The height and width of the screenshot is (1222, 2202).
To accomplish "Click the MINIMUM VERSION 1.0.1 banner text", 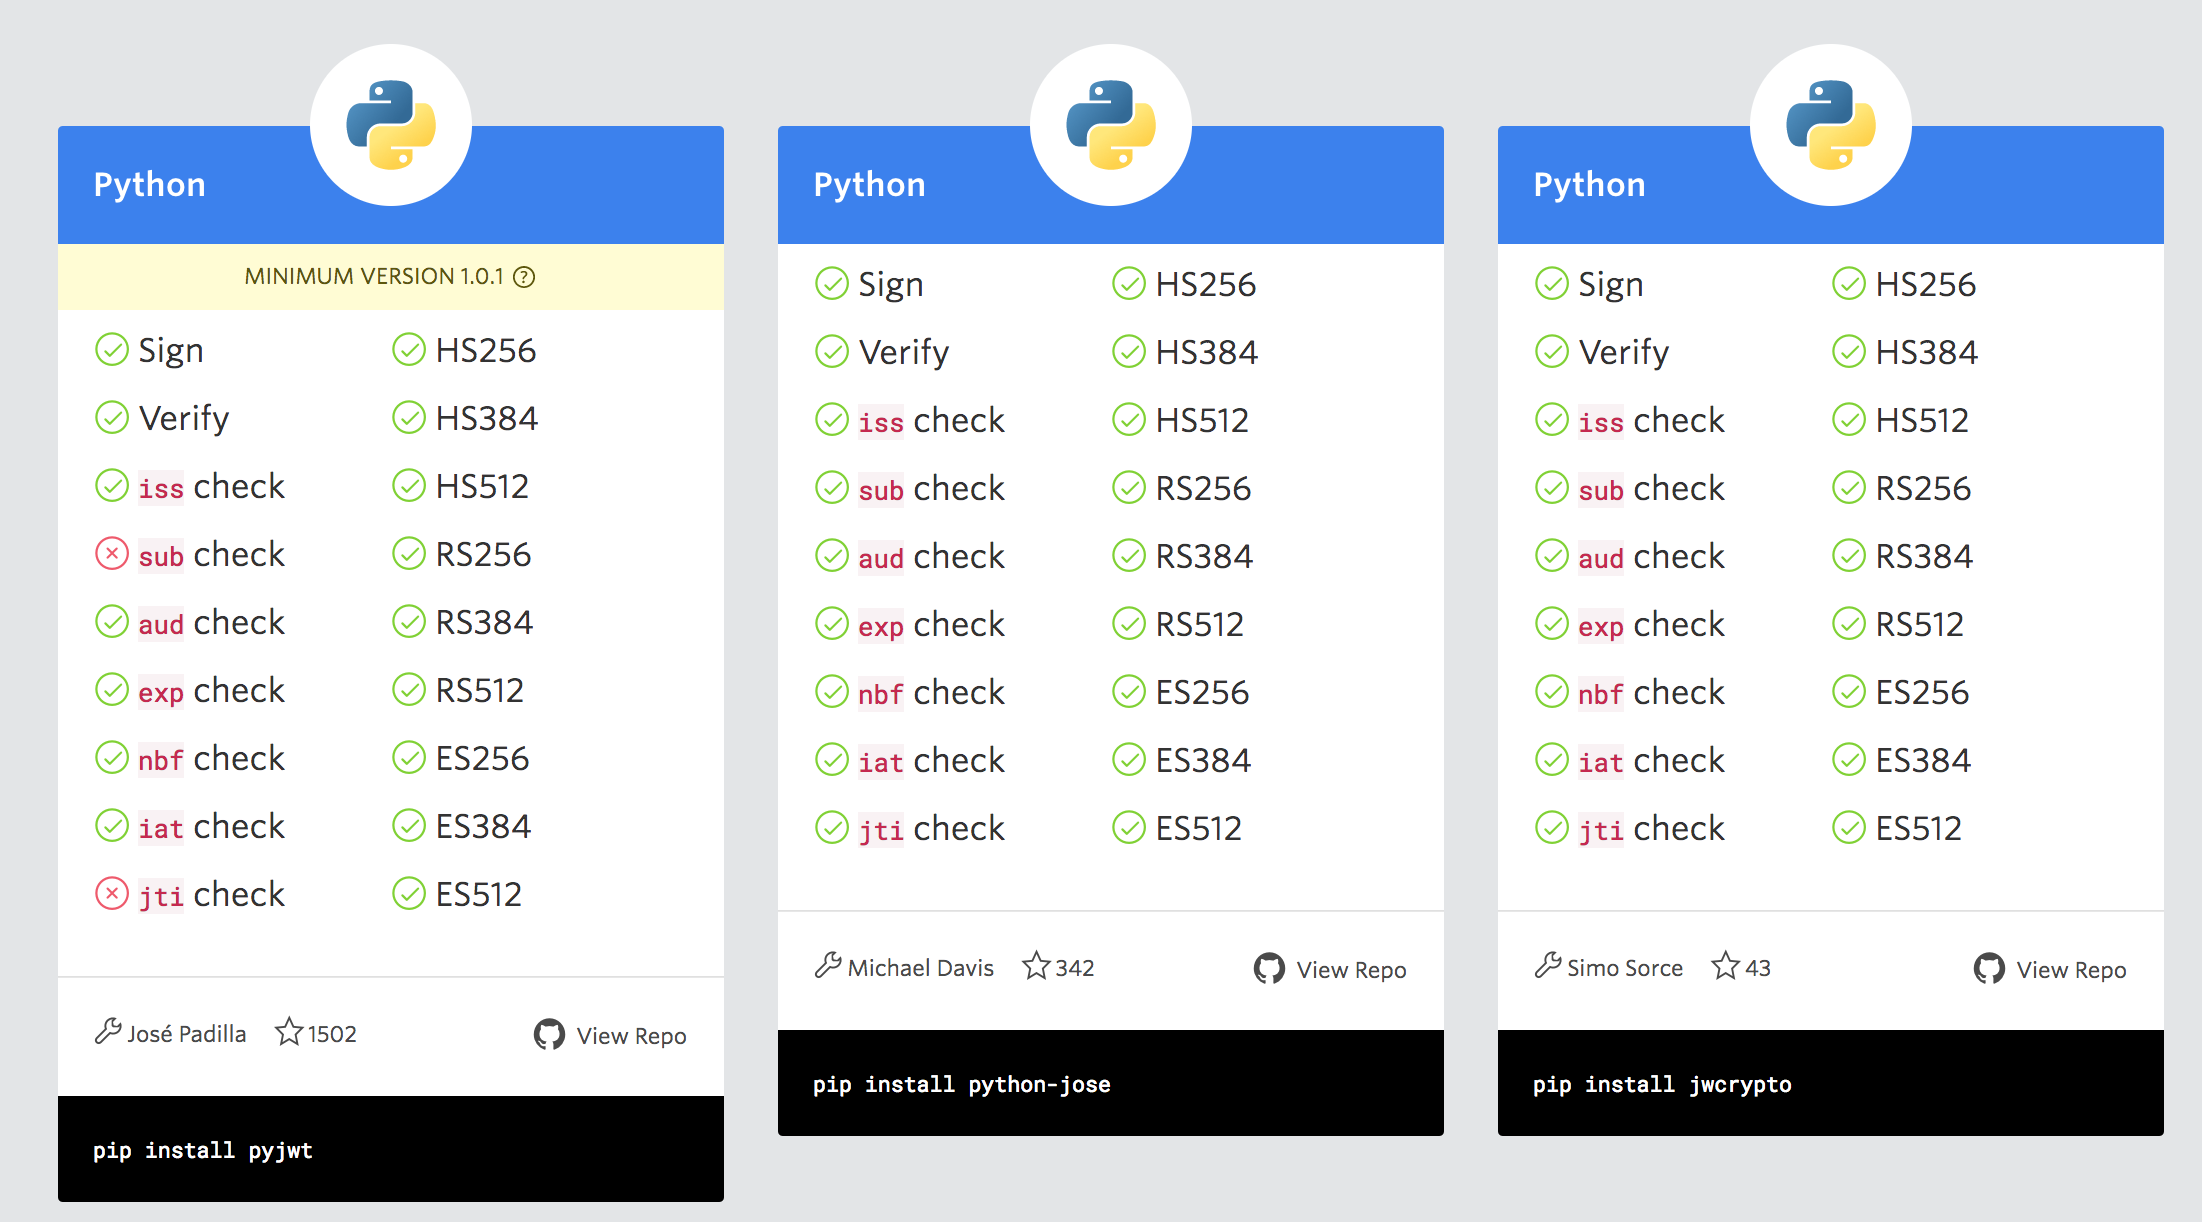I will (x=374, y=277).
